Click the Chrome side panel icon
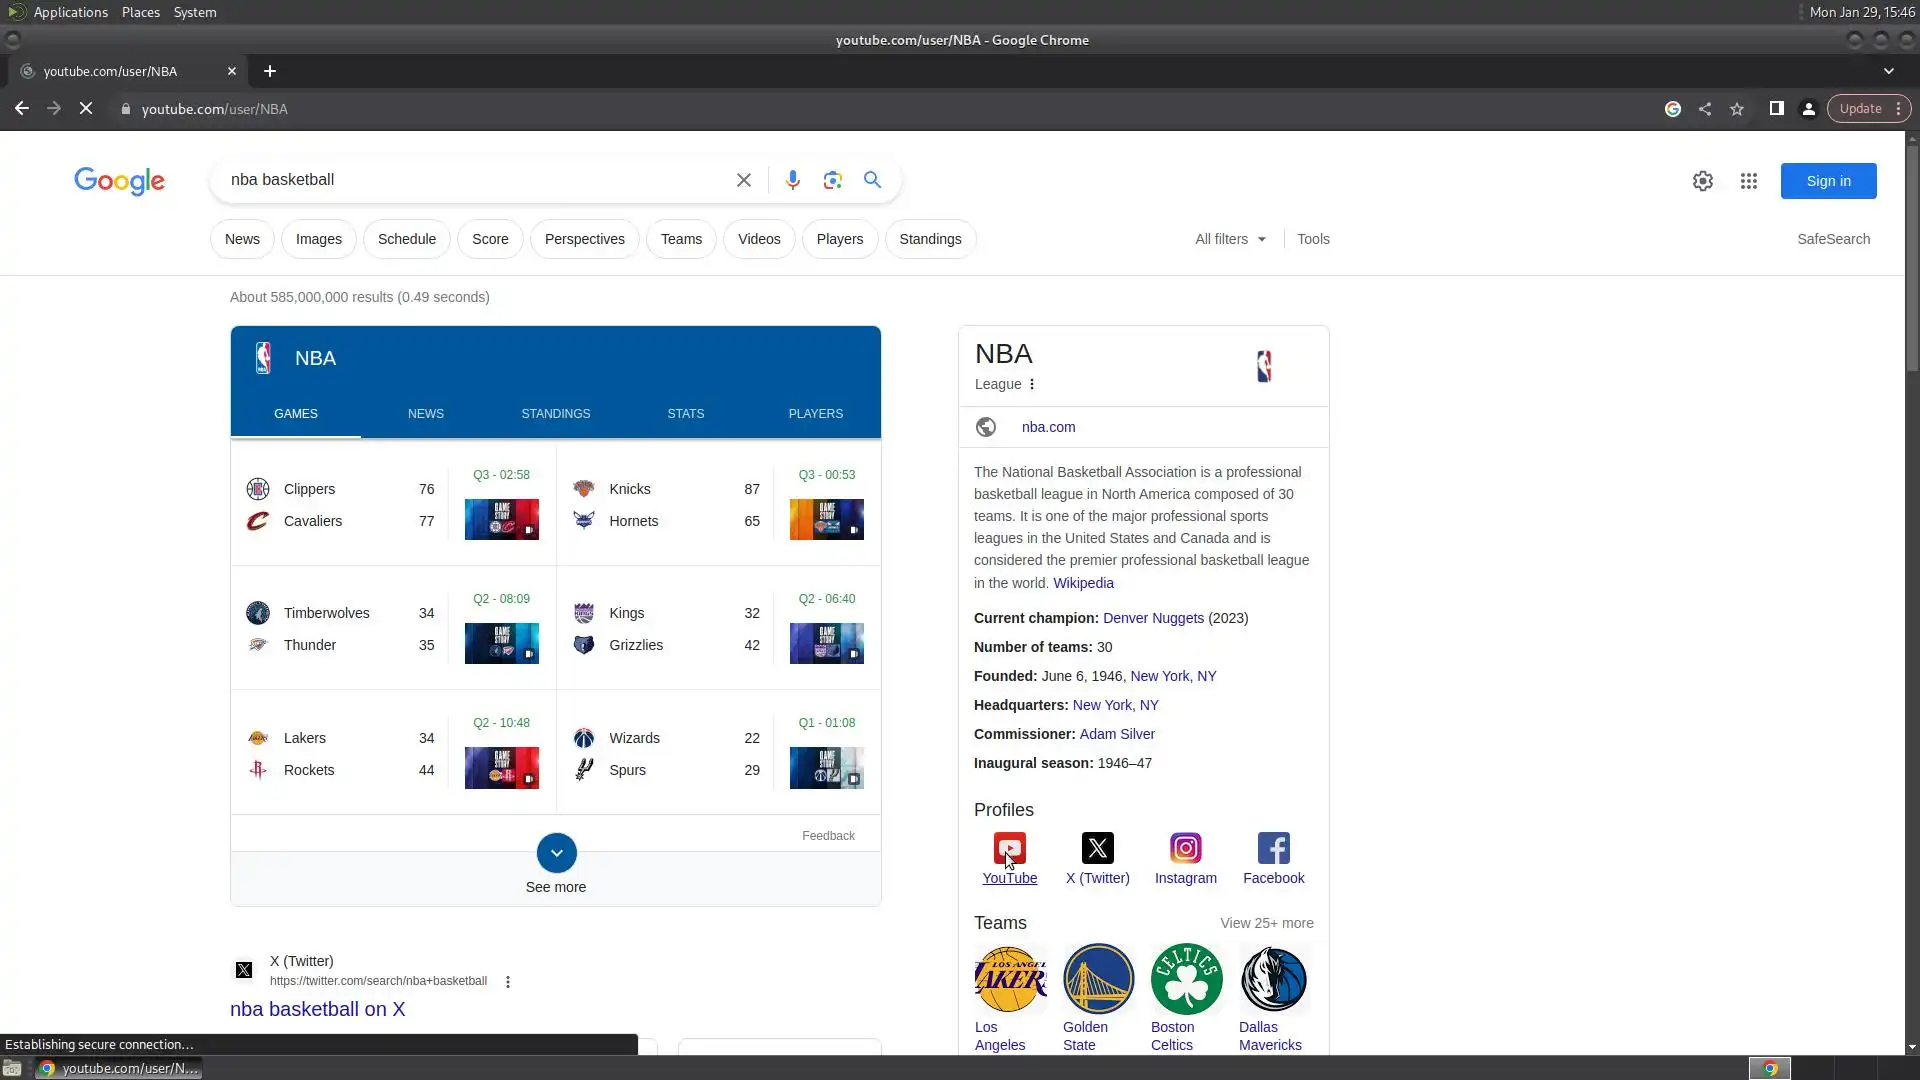1920x1080 pixels. coord(1776,109)
